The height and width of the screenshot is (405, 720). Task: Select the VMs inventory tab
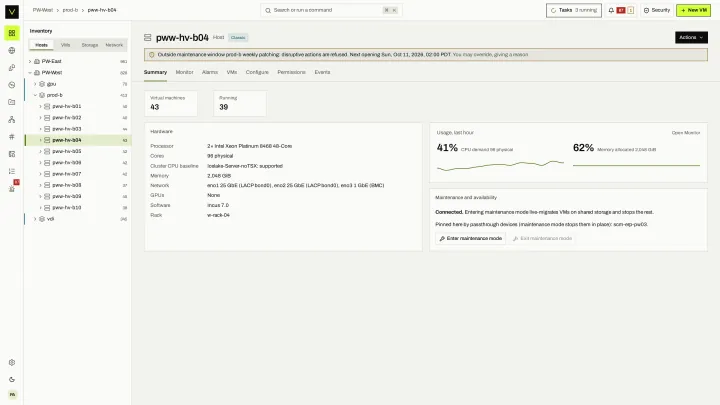click(66, 45)
